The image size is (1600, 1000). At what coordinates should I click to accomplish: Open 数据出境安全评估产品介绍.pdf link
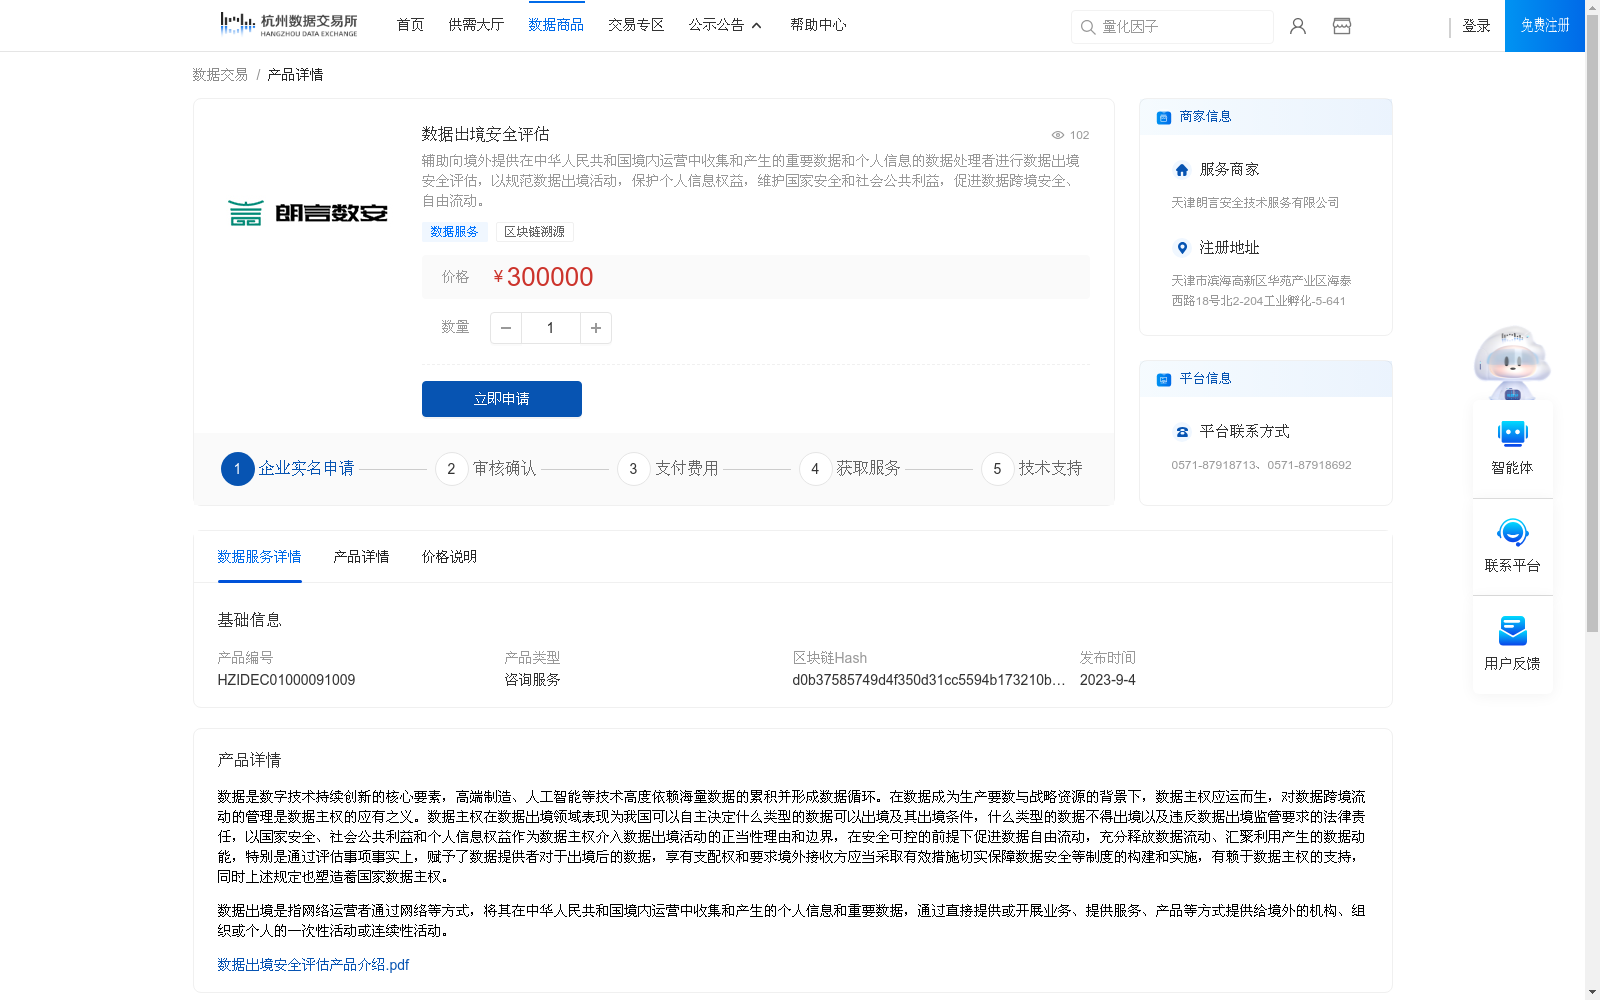coord(313,965)
